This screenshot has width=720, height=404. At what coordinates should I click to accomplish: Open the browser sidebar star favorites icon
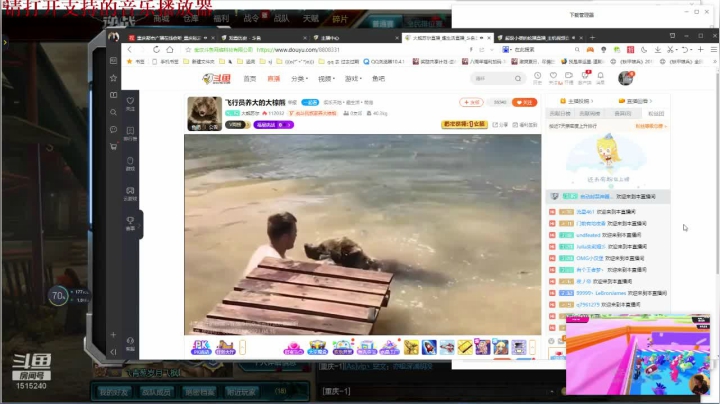pos(113,78)
